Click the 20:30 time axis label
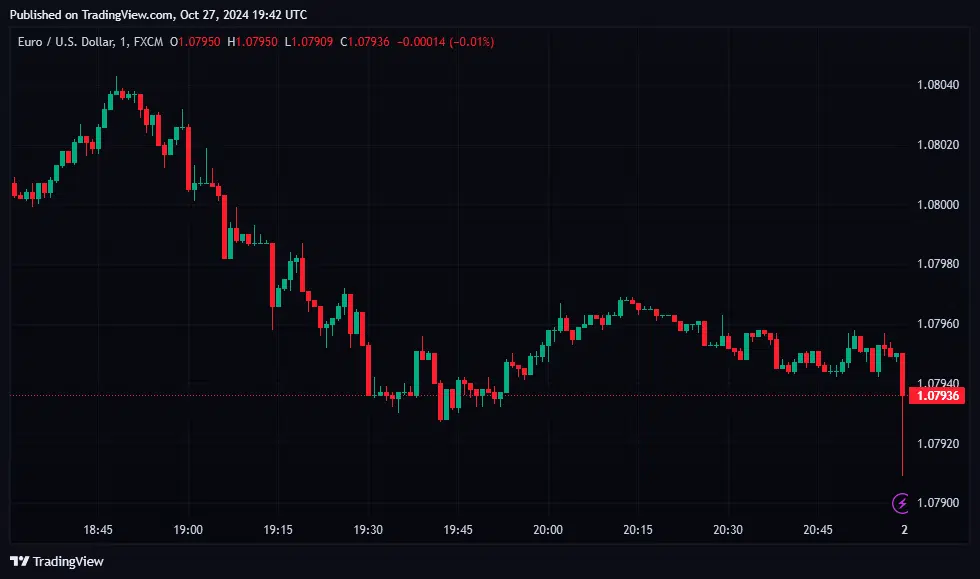Viewport: 980px width, 579px height. coord(728,530)
